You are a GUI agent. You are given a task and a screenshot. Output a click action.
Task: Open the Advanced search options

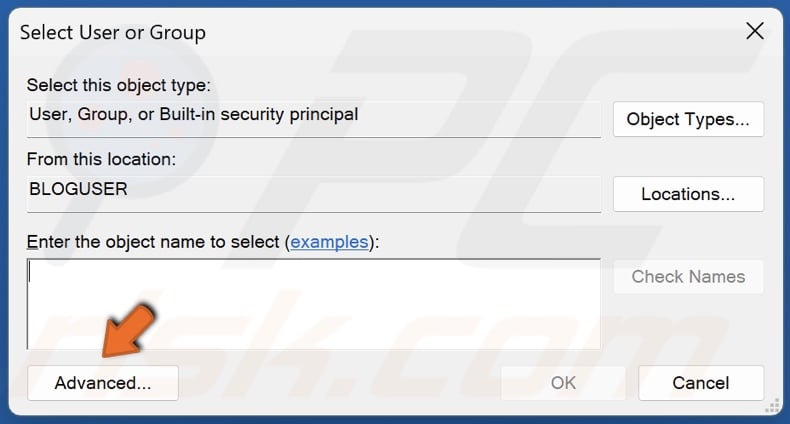click(102, 383)
